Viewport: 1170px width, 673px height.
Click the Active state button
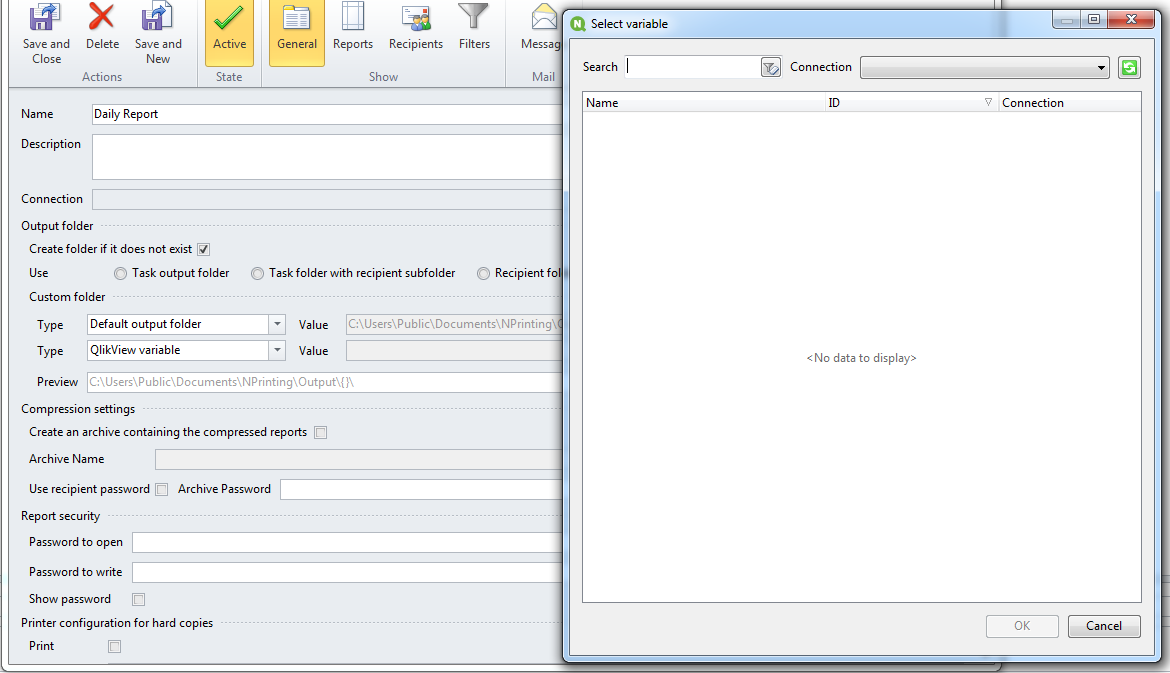[x=229, y=28]
